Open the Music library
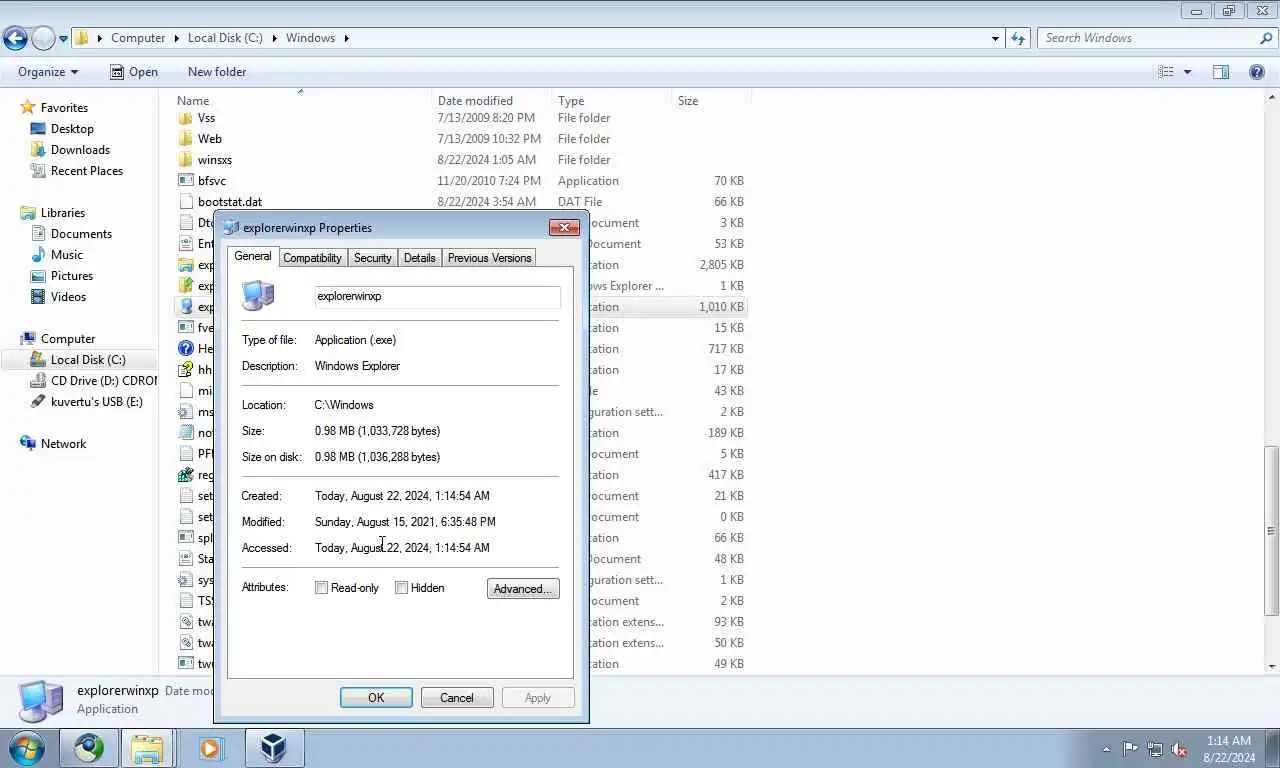 (67, 255)
